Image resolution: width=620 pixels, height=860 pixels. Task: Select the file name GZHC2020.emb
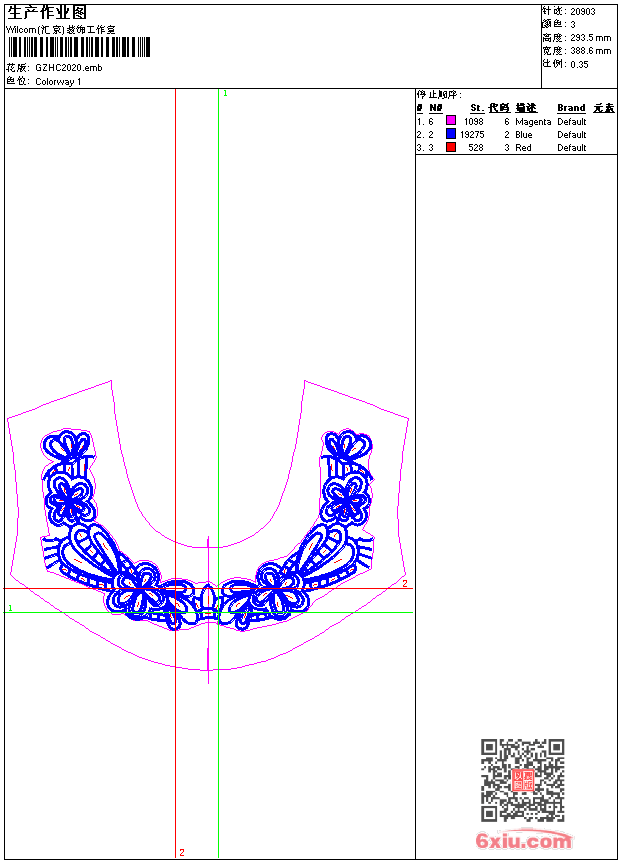[69, 67]
